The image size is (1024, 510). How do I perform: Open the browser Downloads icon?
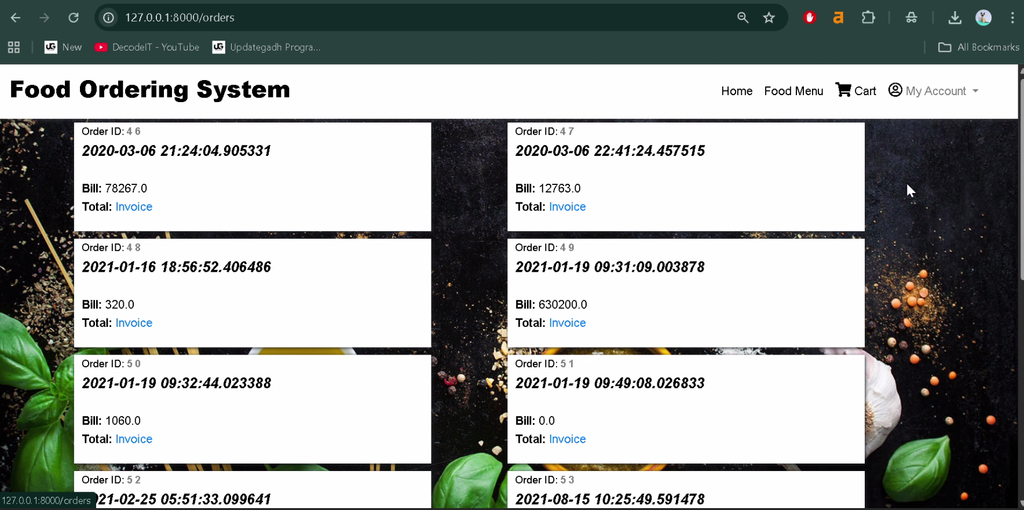(954, 18)
